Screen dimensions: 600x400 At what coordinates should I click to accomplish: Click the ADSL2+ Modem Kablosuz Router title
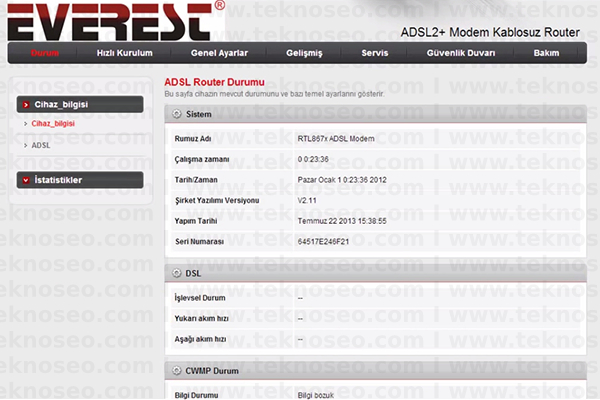click(490, 33)
